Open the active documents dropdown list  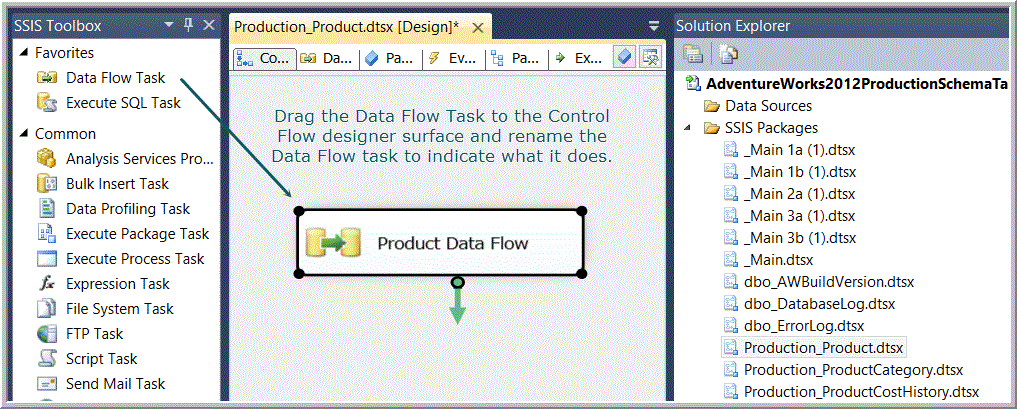pos(654,26)
